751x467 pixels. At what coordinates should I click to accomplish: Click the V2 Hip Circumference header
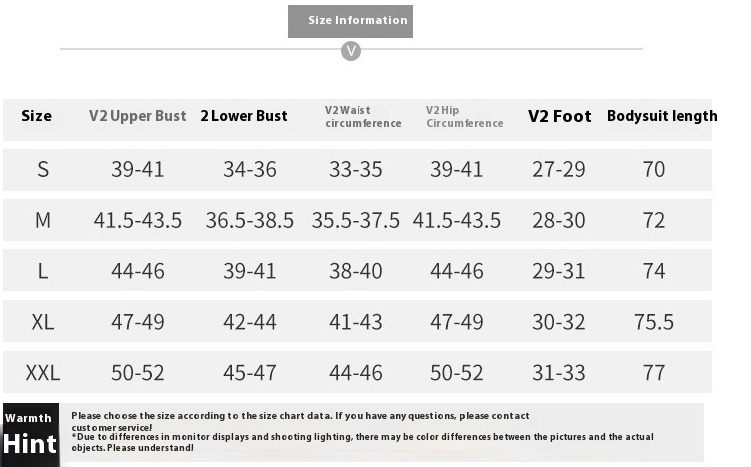click(465, 117)
